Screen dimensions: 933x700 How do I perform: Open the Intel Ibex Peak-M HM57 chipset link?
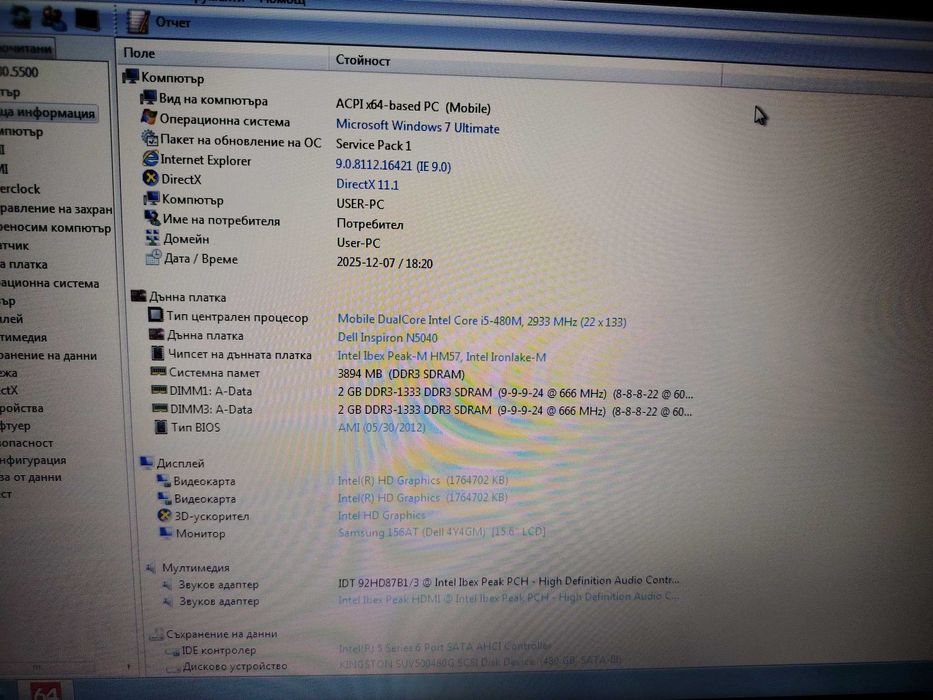pos(442,356)
